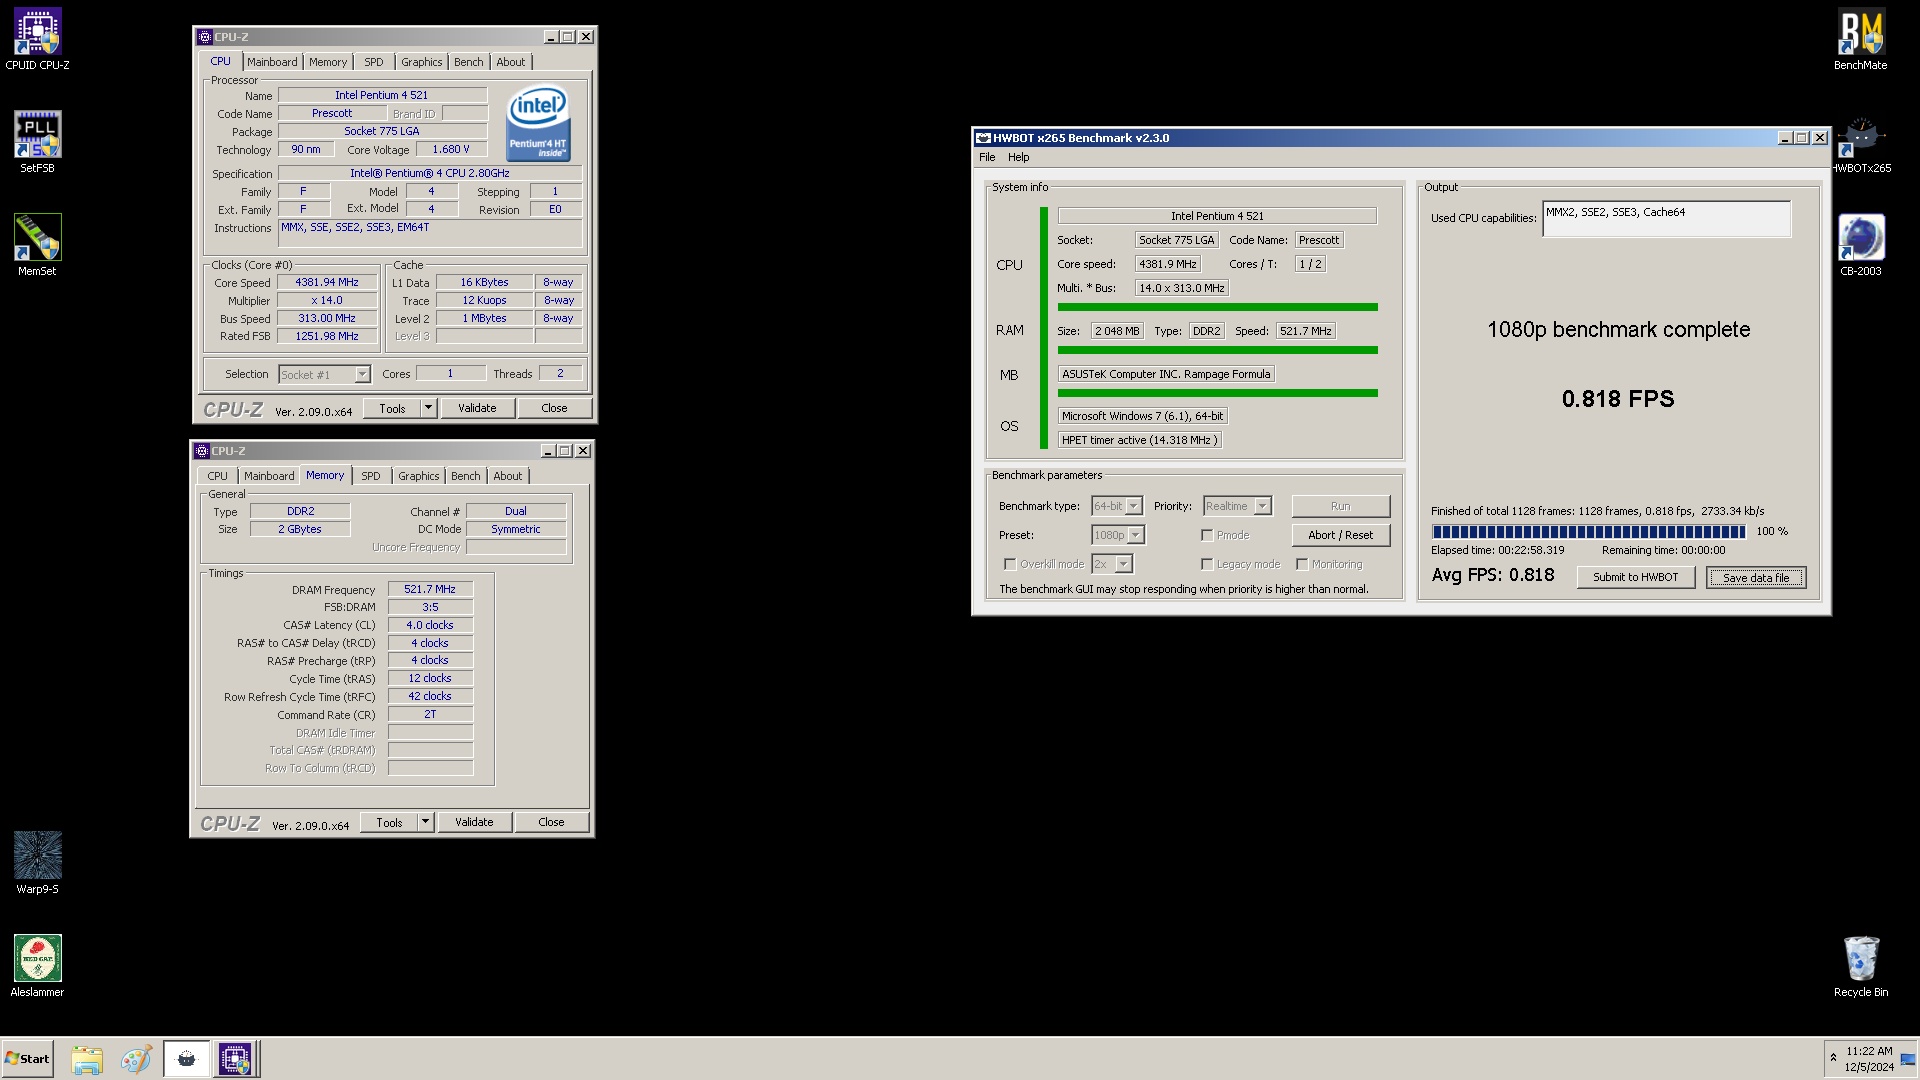1920x1080 pixels.
Task: Click the 0.818 FPS result text
Action: [1618, 399]
